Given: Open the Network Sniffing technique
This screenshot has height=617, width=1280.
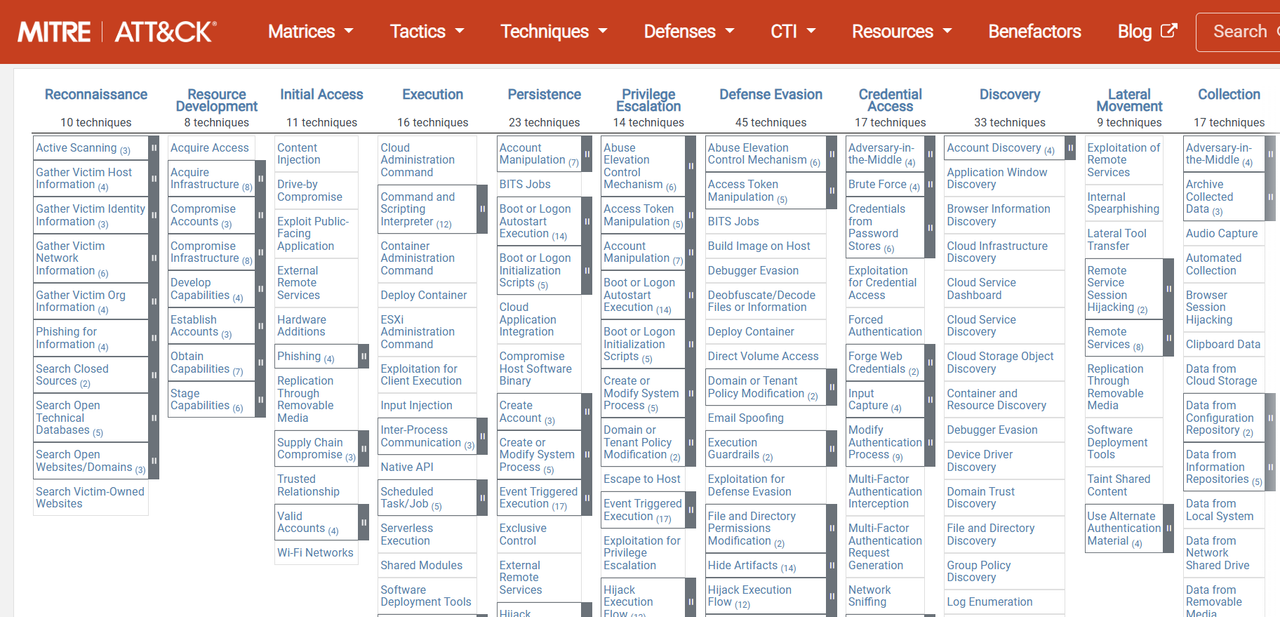Looking at the screenshot, I should coord(870,596).
